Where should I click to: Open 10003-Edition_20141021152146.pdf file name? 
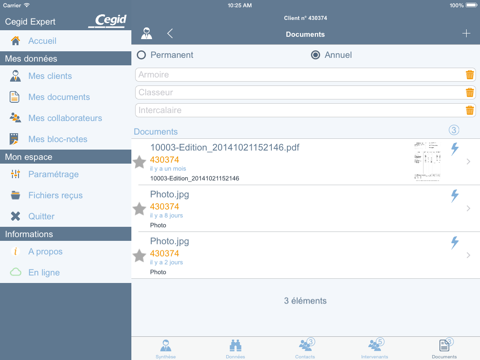pos(225,147)
